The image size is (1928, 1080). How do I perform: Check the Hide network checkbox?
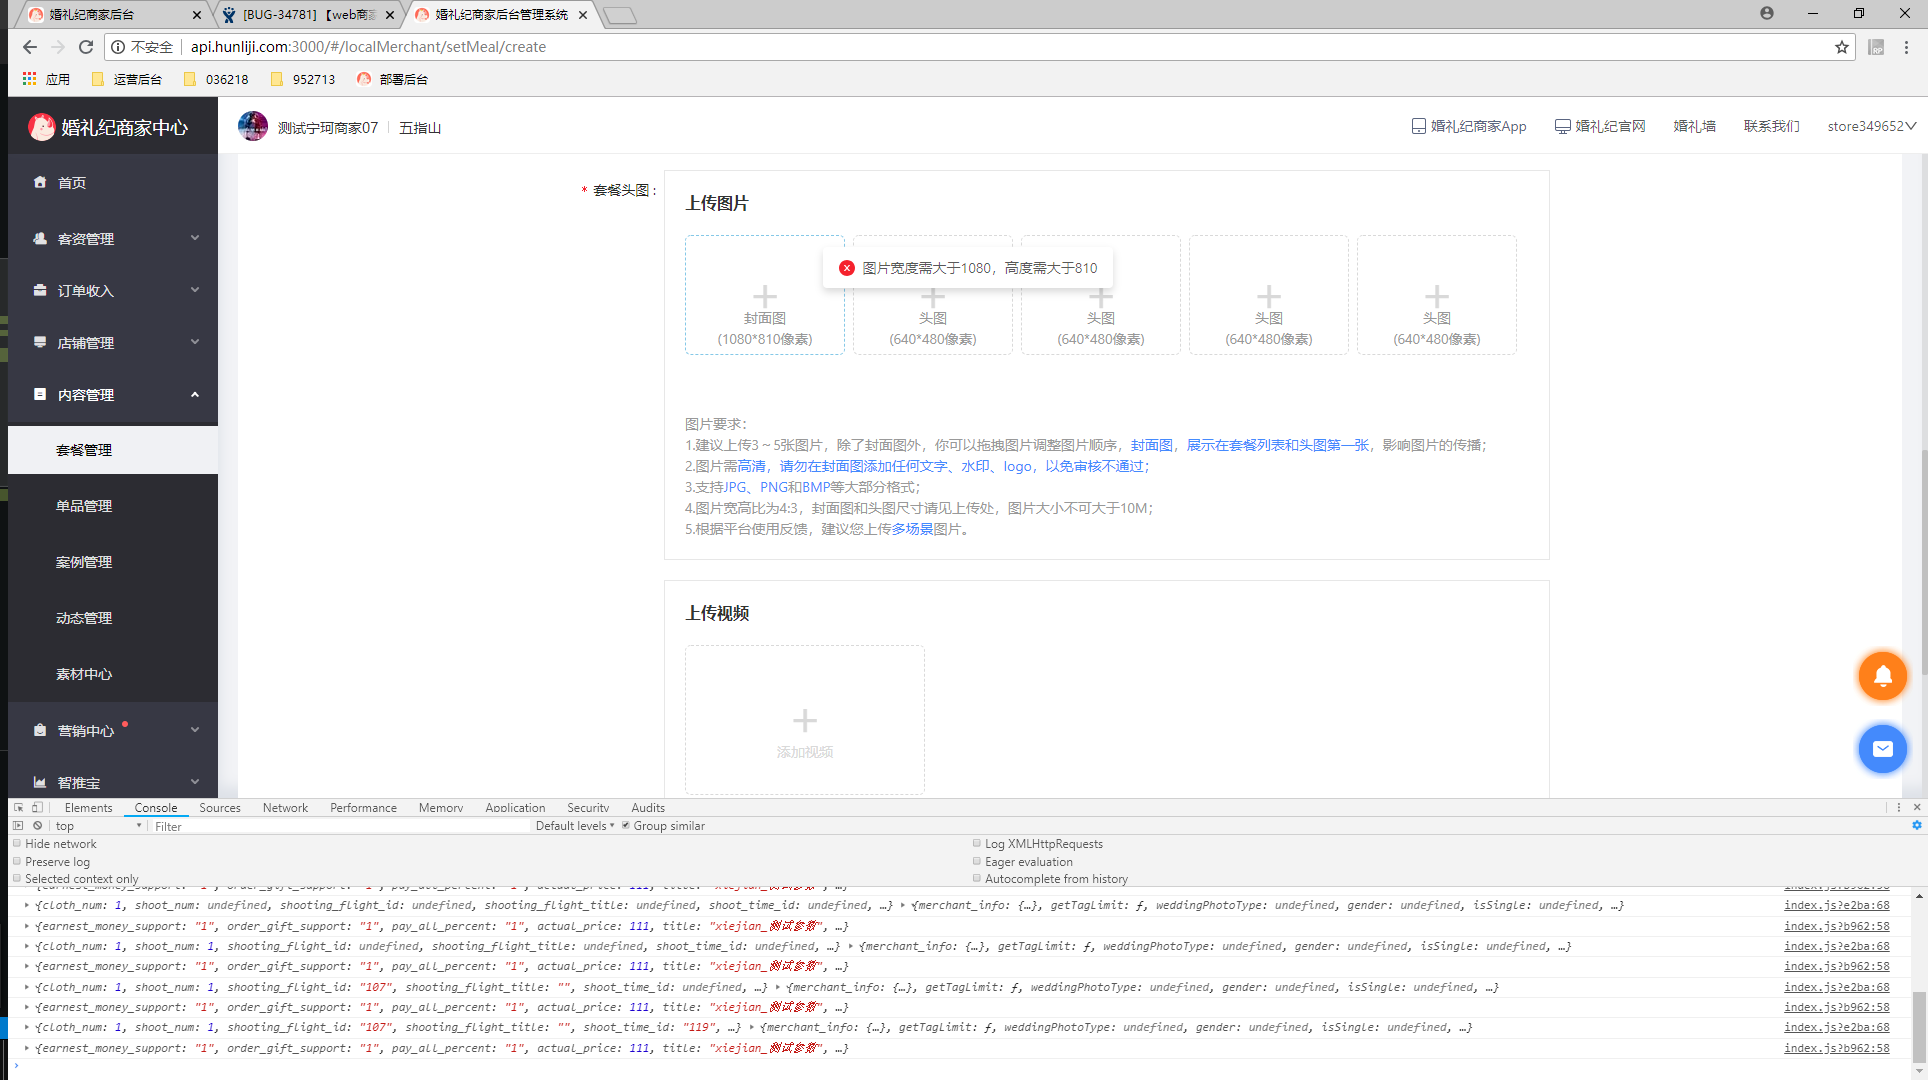pos(17,843)
